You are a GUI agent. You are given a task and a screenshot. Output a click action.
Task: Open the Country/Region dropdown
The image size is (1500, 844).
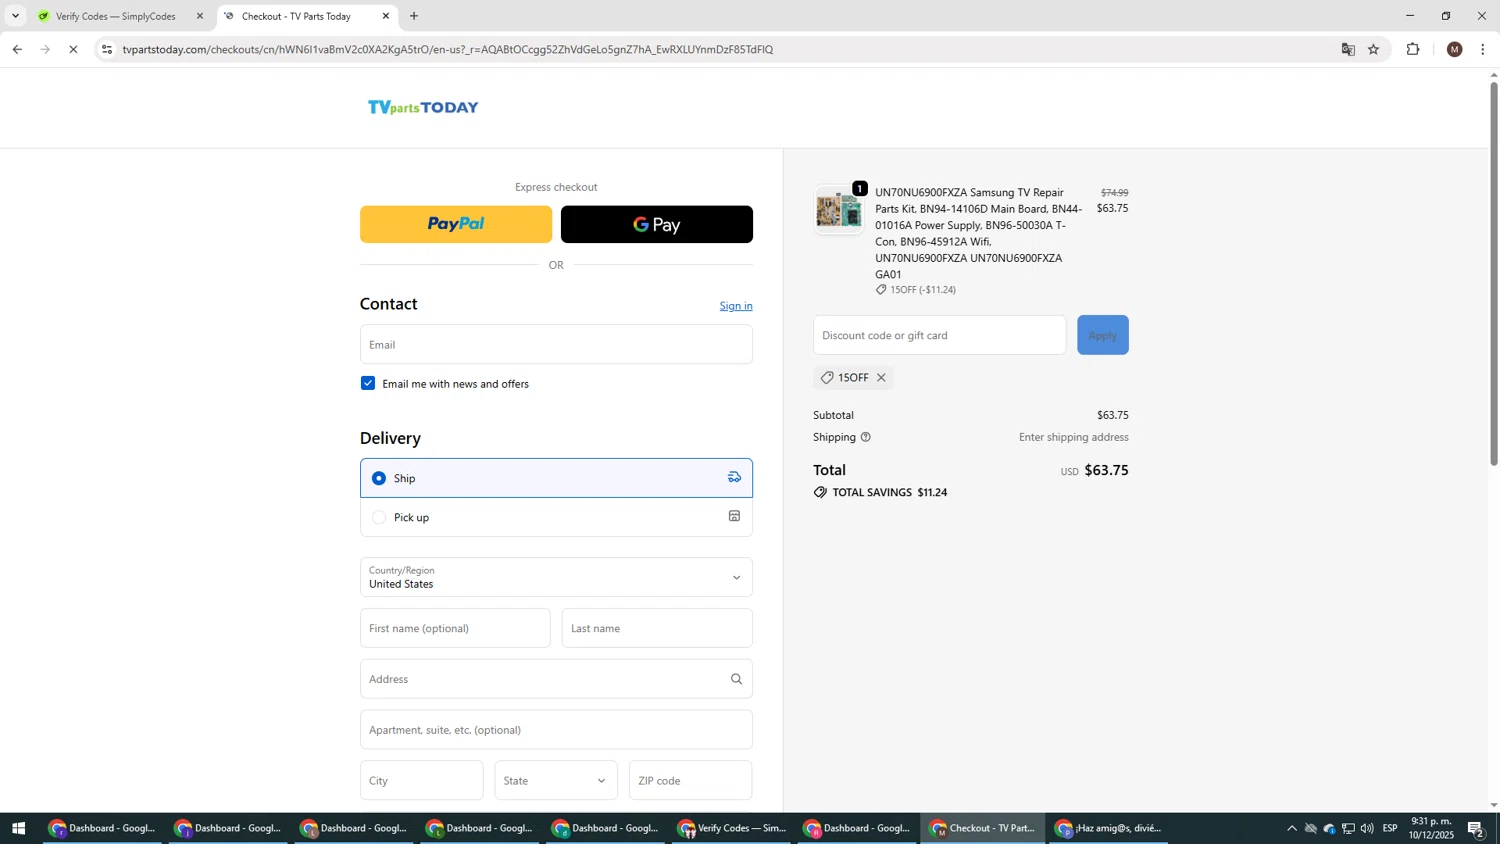click(556, 577)
